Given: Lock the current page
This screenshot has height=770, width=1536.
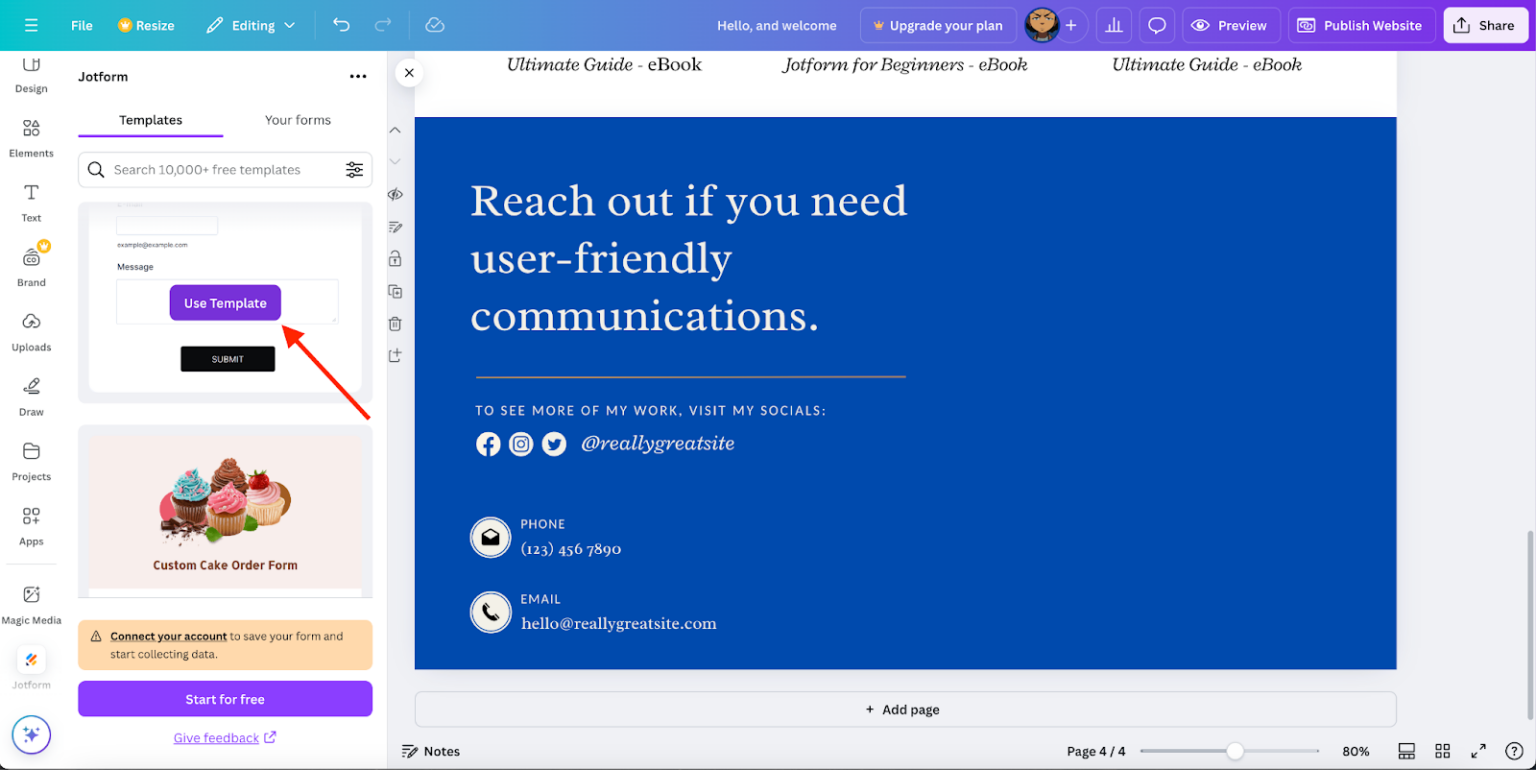Looking at the screenshot, I should click(395, 258).
